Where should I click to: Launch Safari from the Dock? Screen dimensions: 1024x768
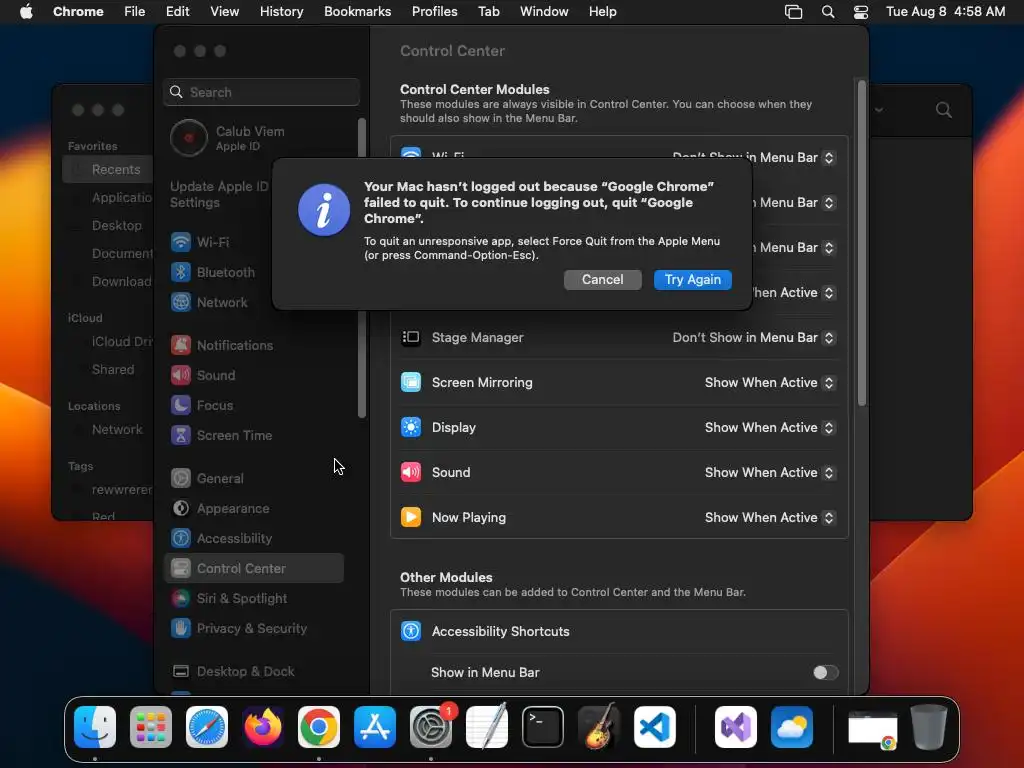[207, 727]
